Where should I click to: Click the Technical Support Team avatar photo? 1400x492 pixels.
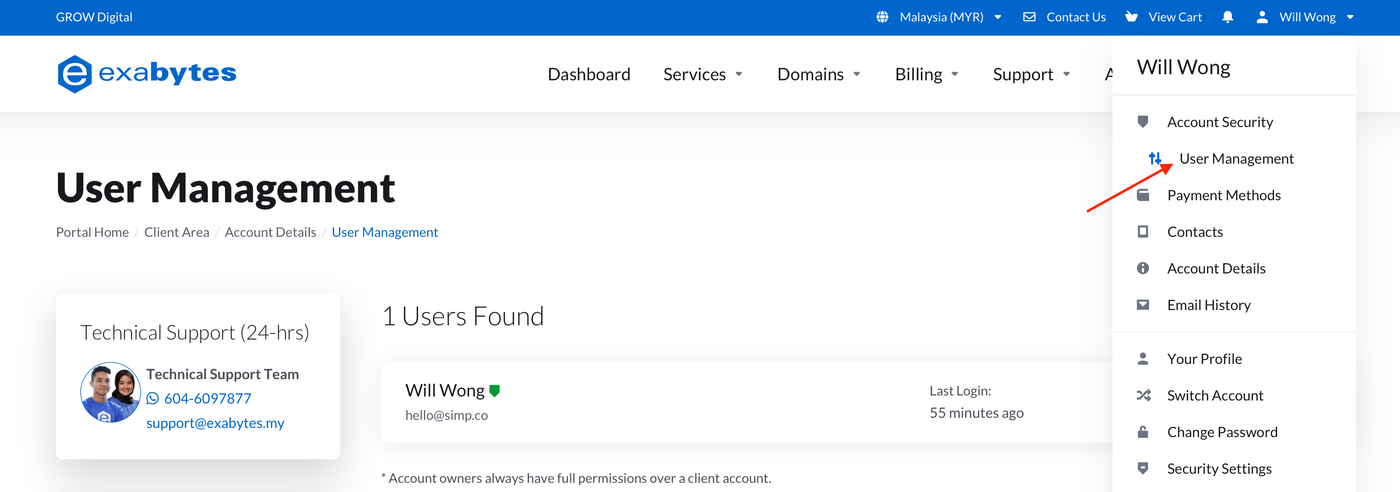[x=110, y=392]
